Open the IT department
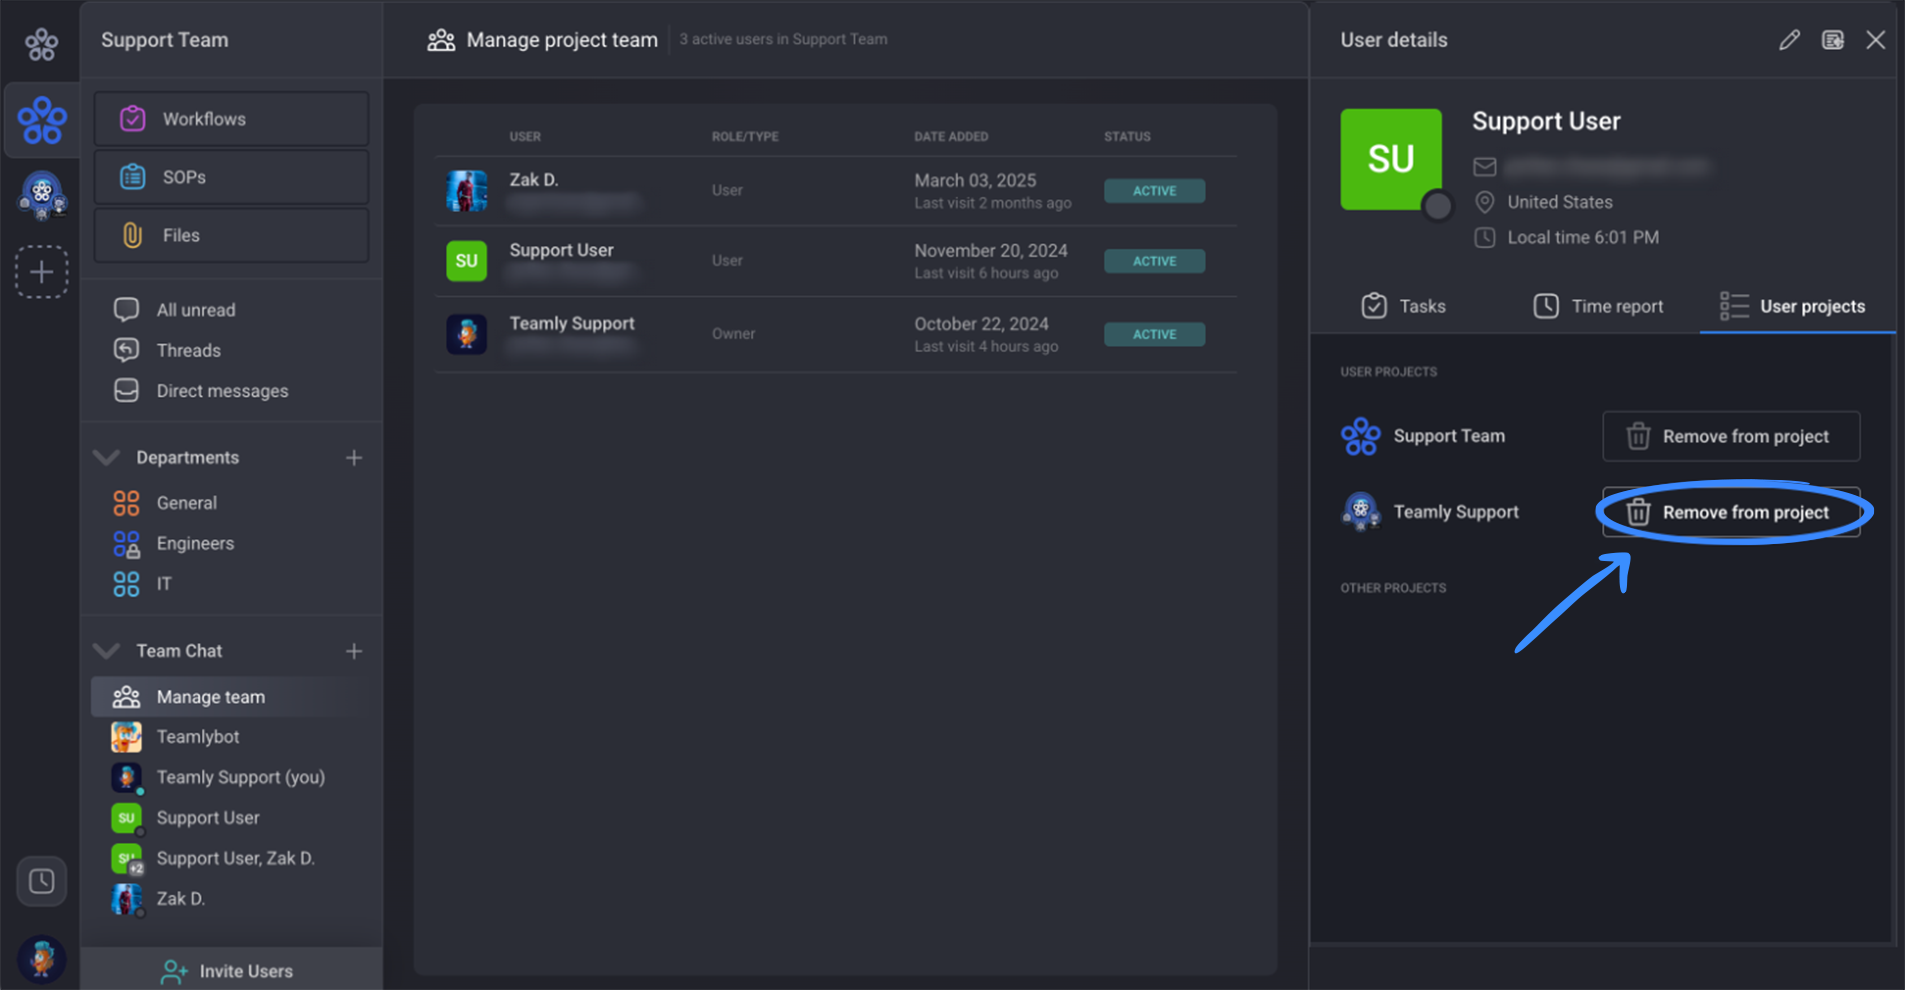The width and height of the screenshot is (1905, 990). 164,584
